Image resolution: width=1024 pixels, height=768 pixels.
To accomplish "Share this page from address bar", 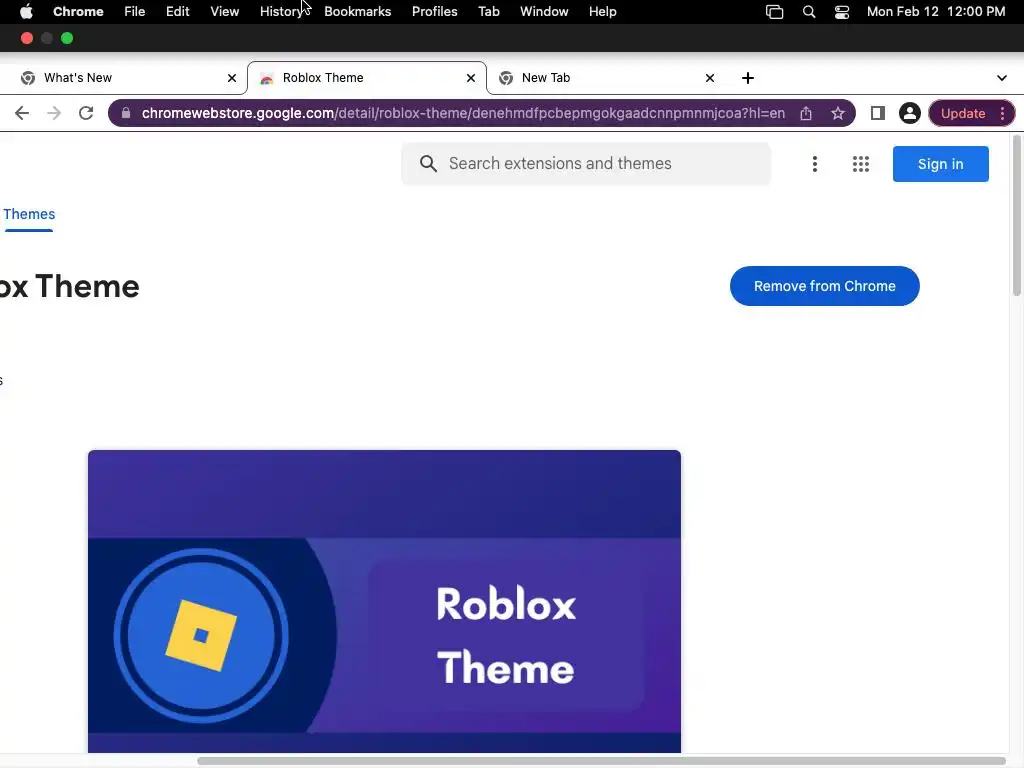I will [806, 113].
